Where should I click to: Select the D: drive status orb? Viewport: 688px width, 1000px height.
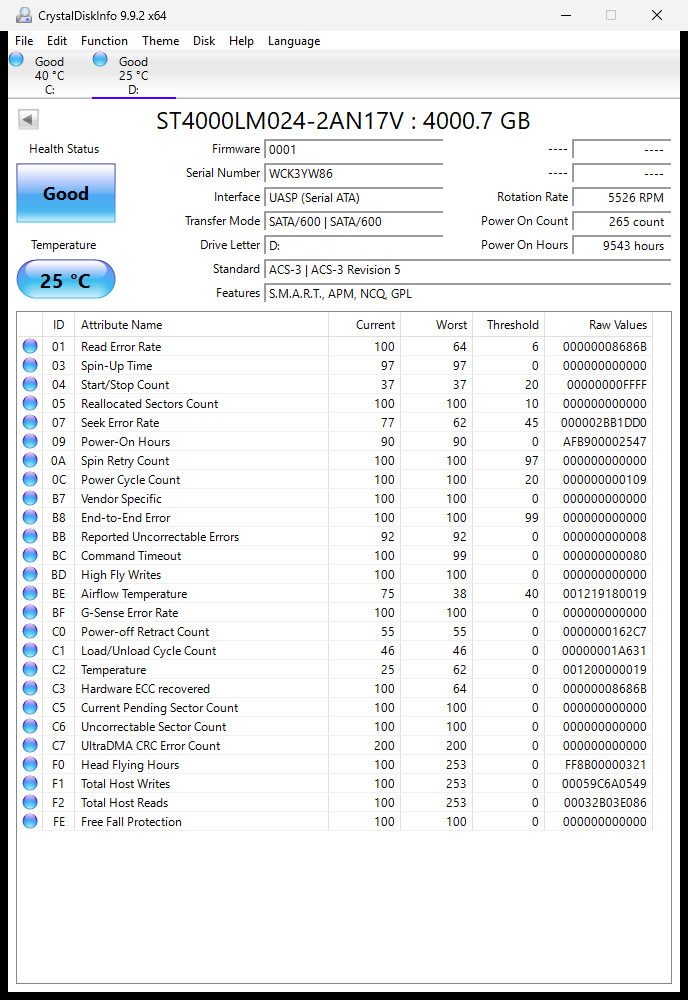100,59
